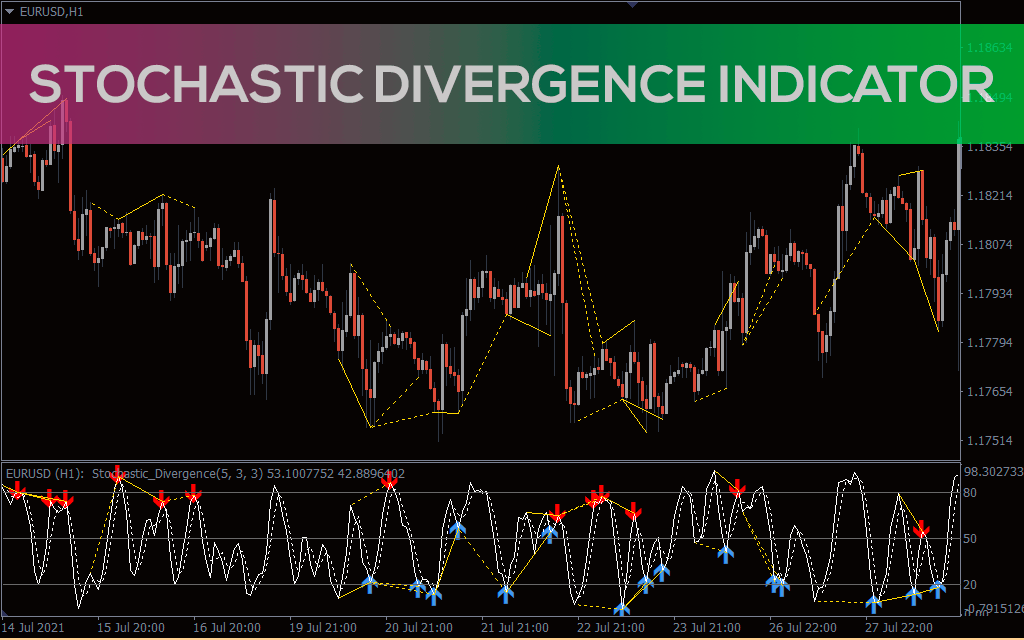Click the leftmost blue up arrow signal
Viewport: 1024px width, 640px height.
(369, 585)
